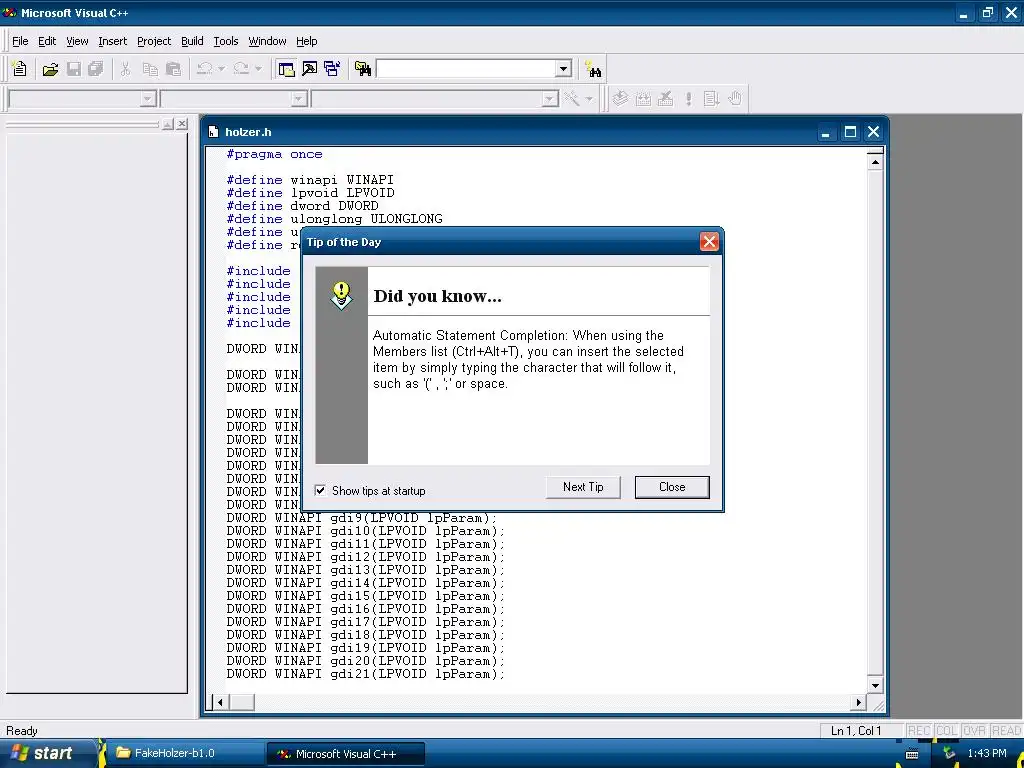Click Microsoft Visual C++ taskbar button
The image size is (1024, 768).
[x=346, y=754]
